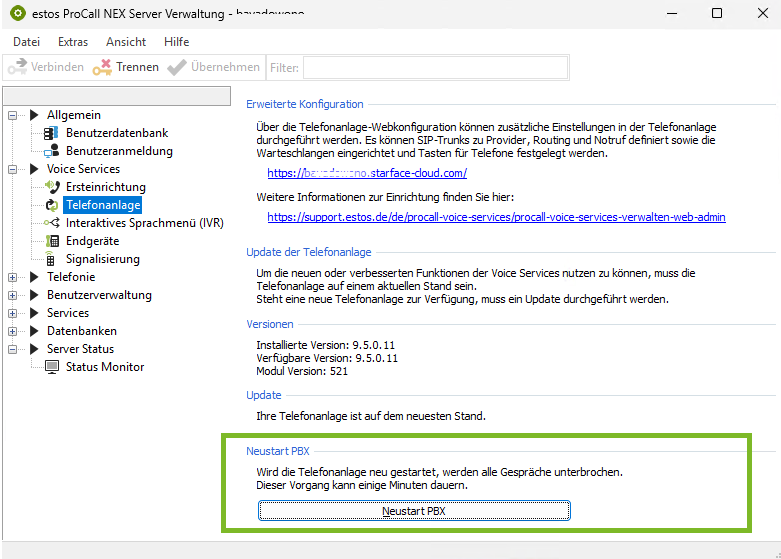781x559 pixels.
Task: Open the Extras menu
Action: (73, 42)
